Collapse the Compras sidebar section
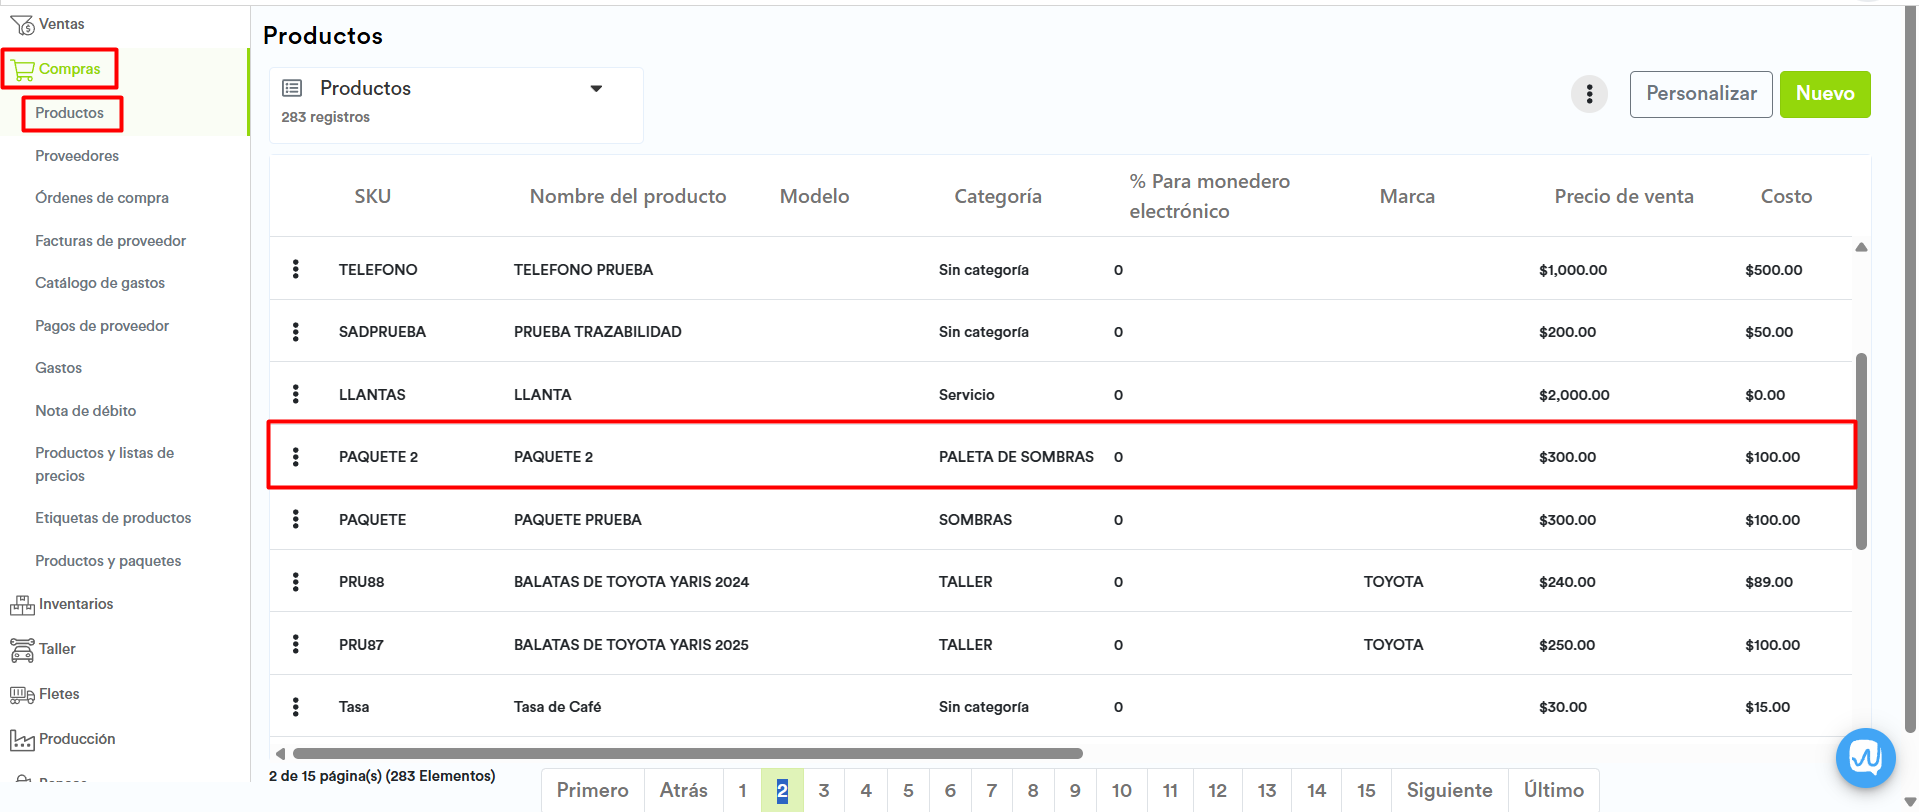Viewport: 1919px width, 812px height. tap(68, 69)
